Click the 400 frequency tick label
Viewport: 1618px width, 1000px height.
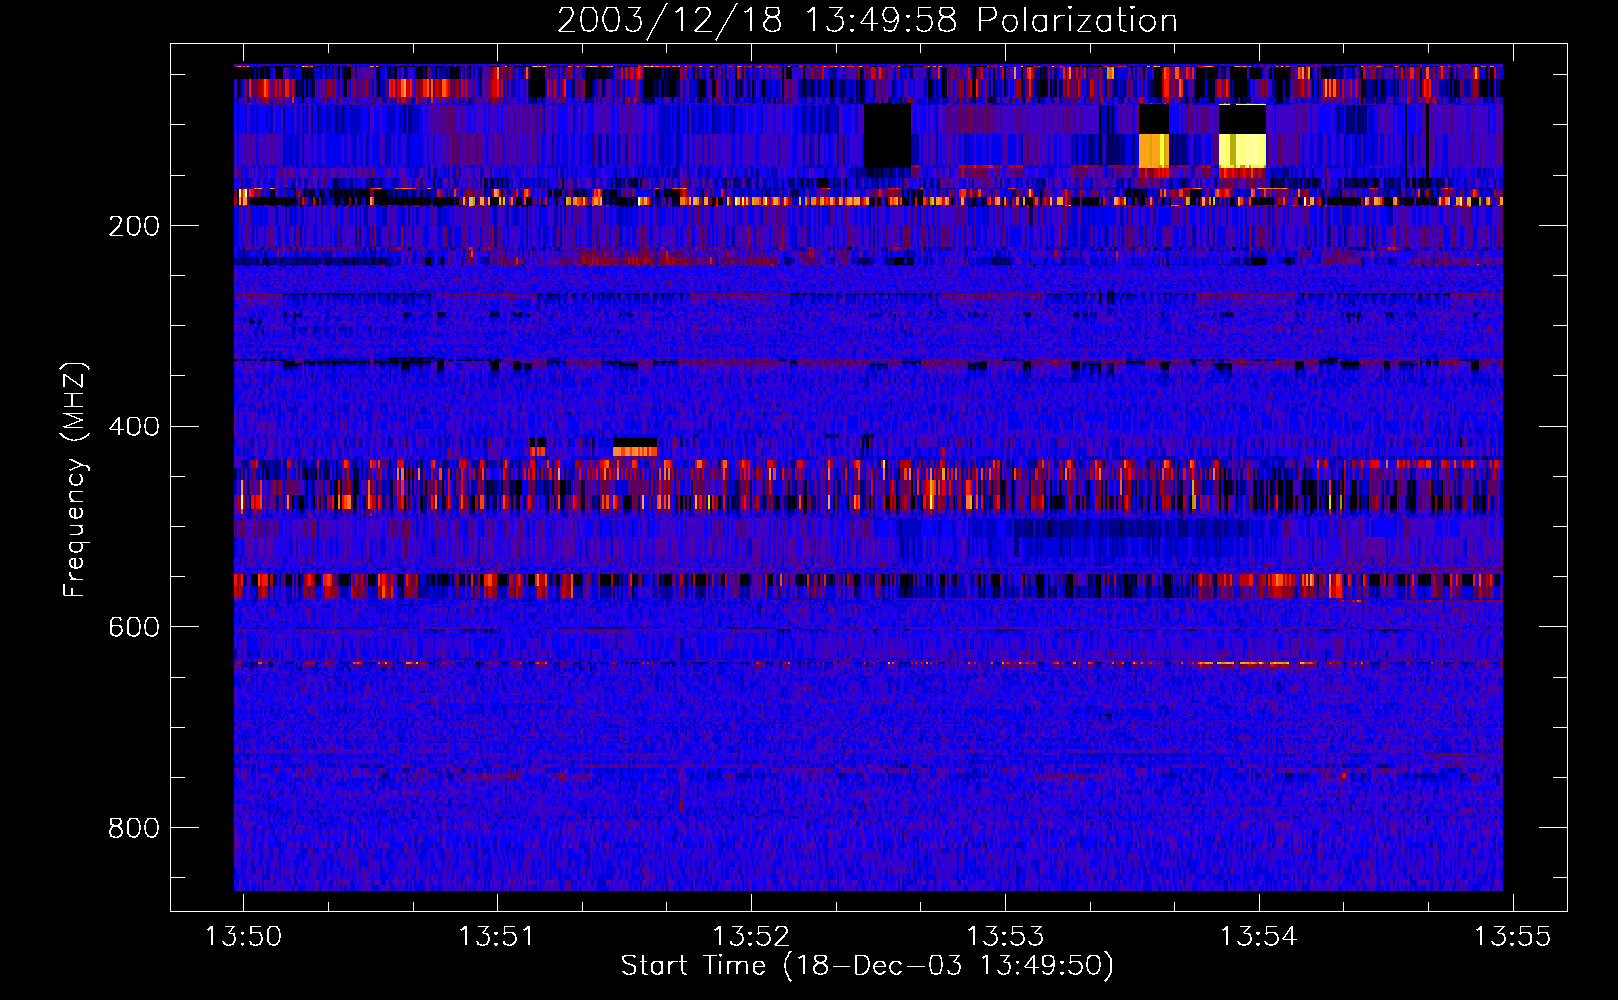click(134, 427)
